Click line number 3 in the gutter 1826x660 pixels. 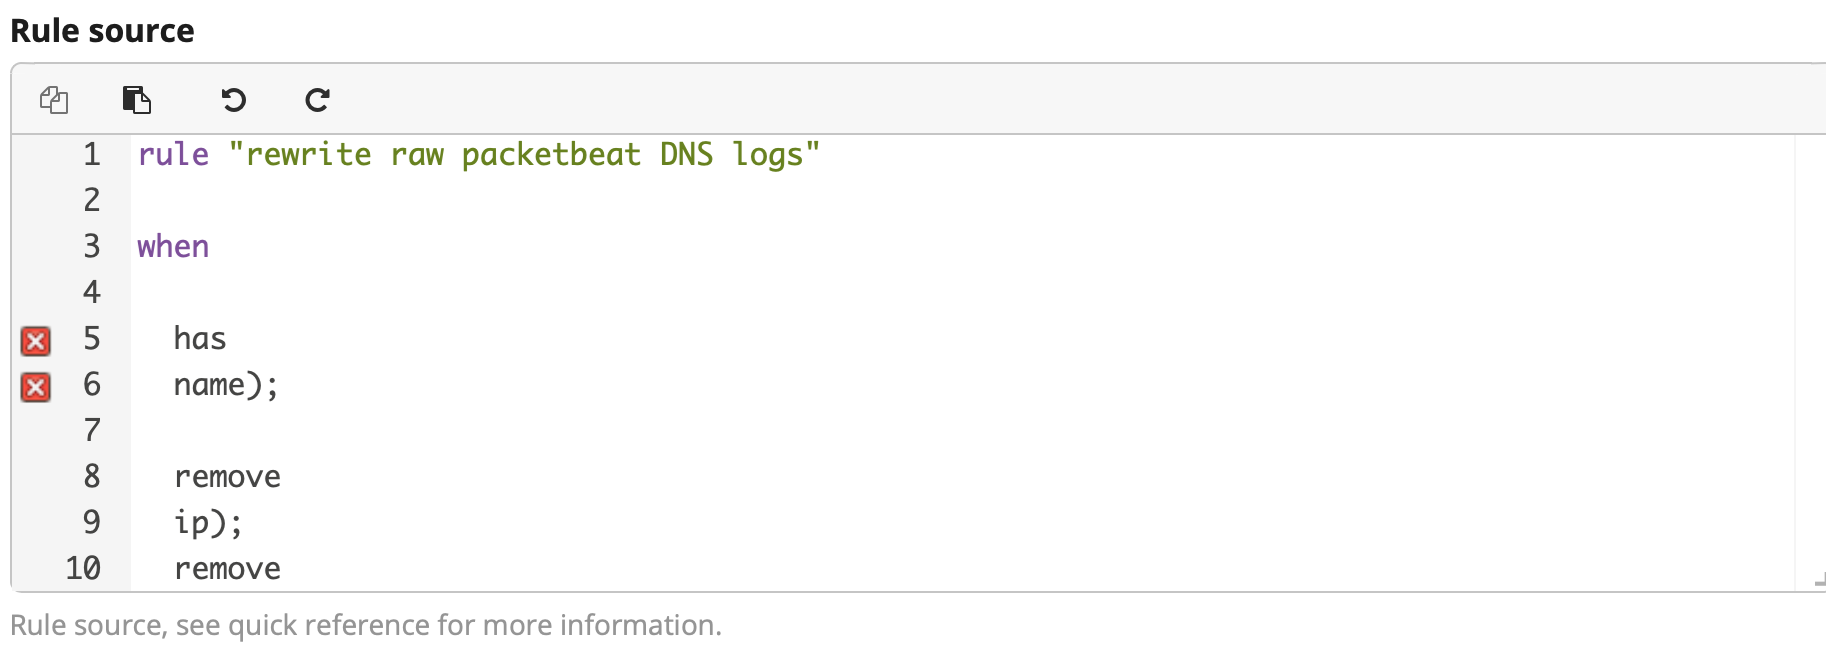pos(92,246)
